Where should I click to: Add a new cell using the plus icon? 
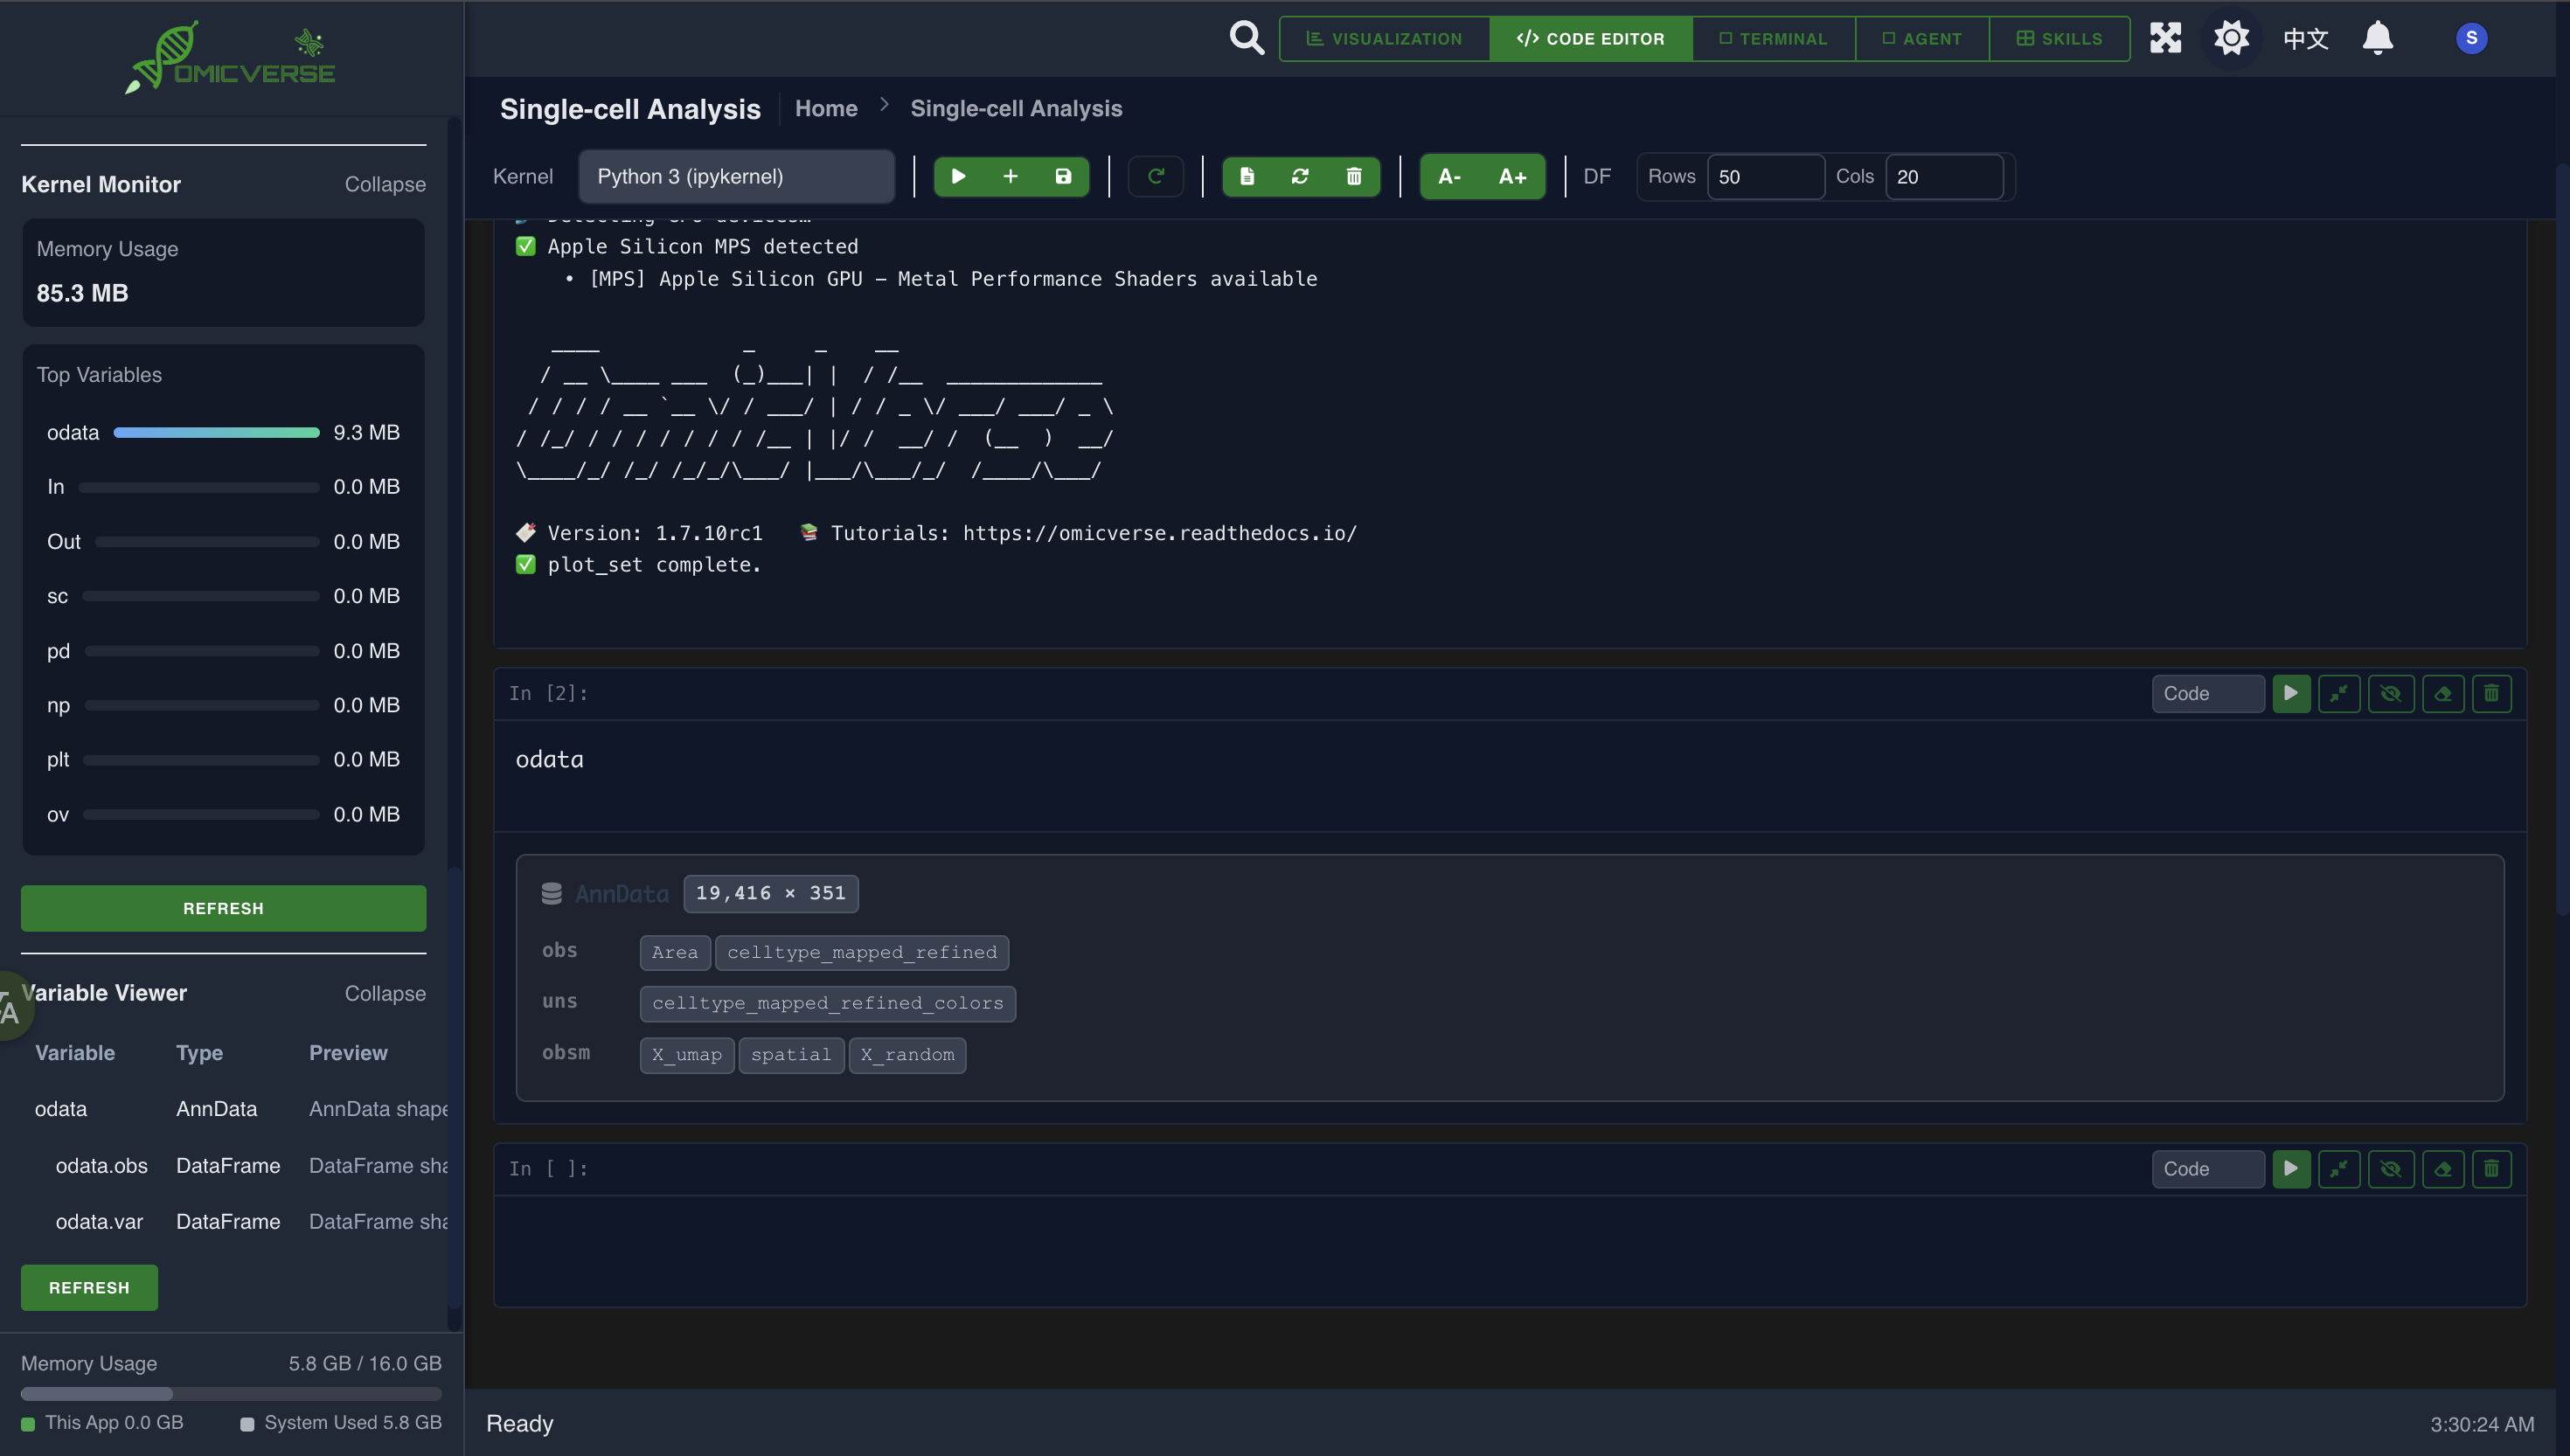pyautogui.click(x=1011, y=176)
